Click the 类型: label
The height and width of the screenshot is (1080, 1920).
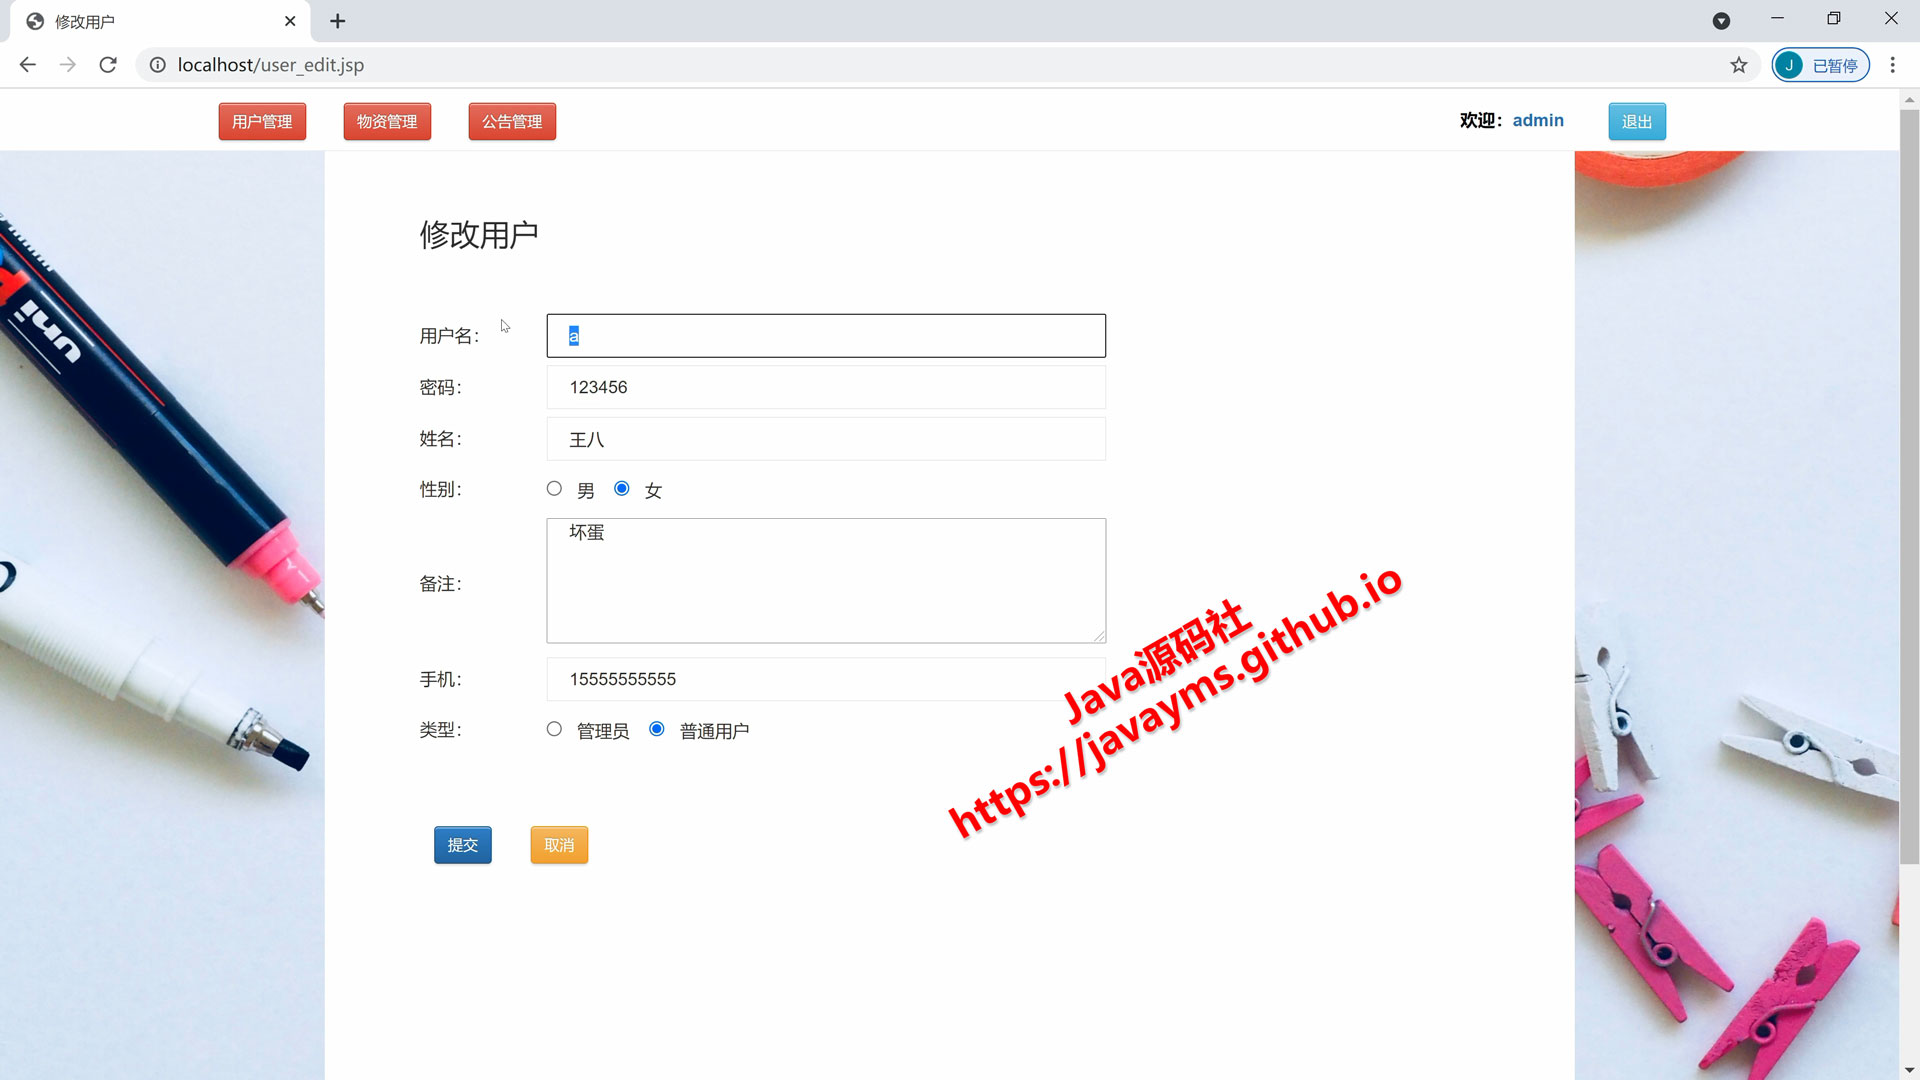pos(440,730)
